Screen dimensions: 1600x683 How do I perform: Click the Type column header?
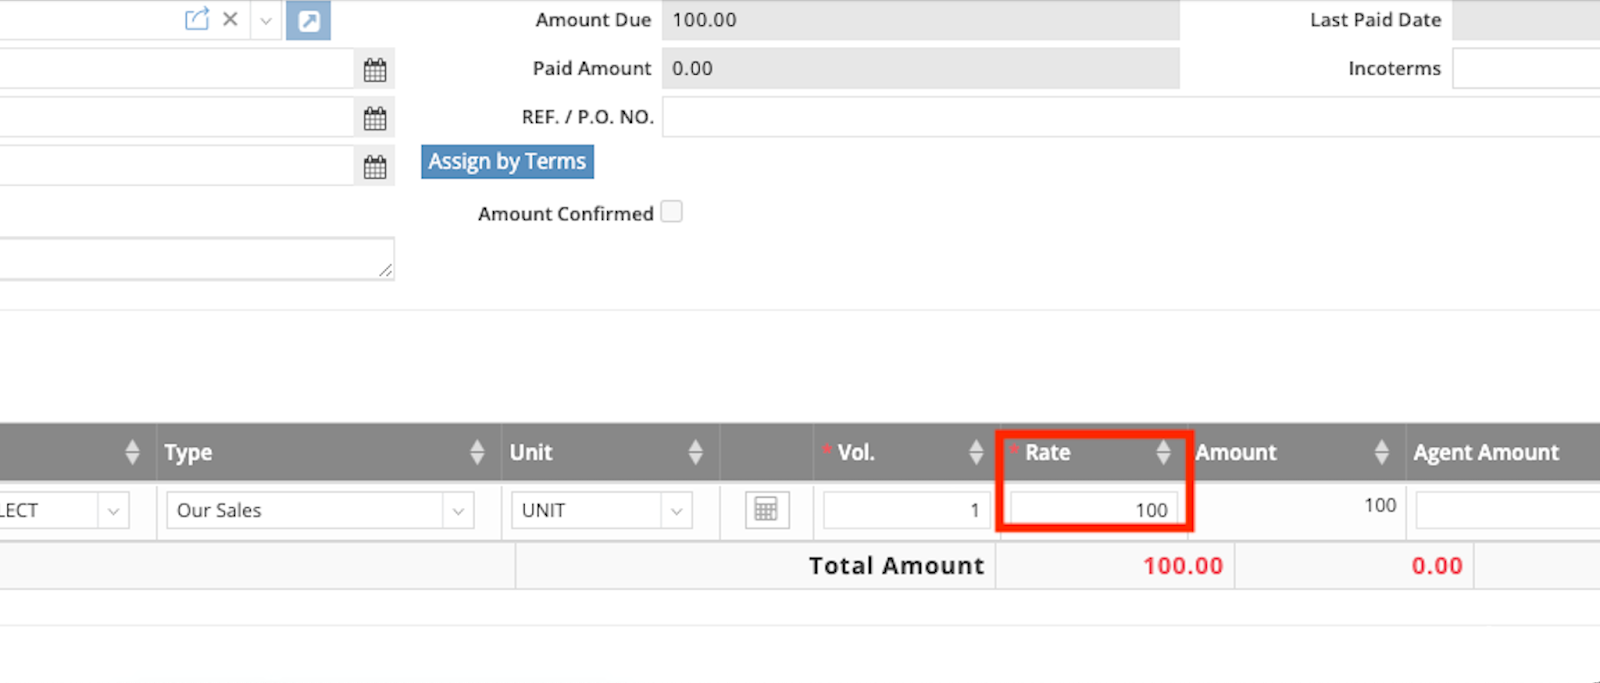coord(189,453)
